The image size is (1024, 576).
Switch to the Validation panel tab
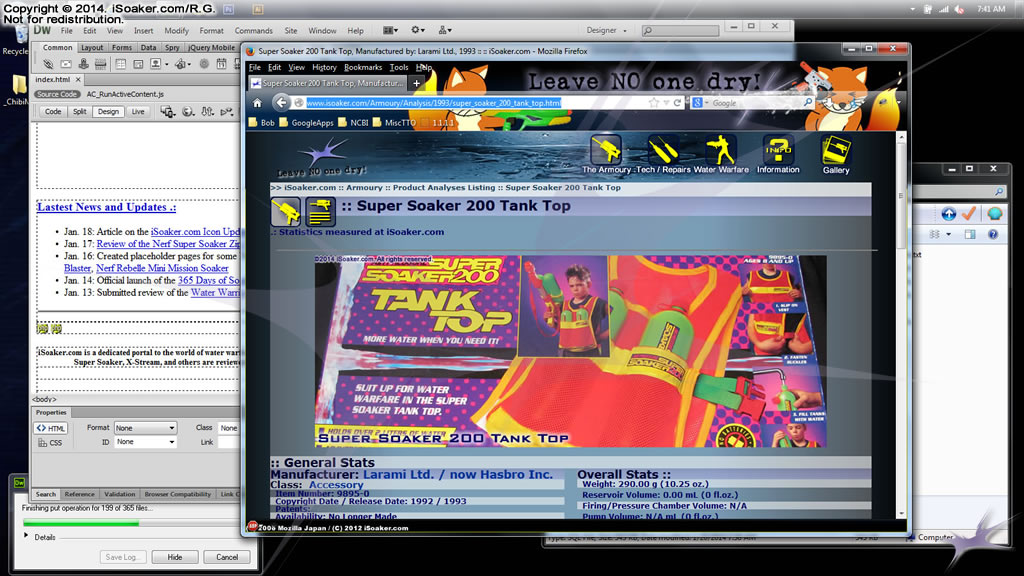(x=120, y=494)
